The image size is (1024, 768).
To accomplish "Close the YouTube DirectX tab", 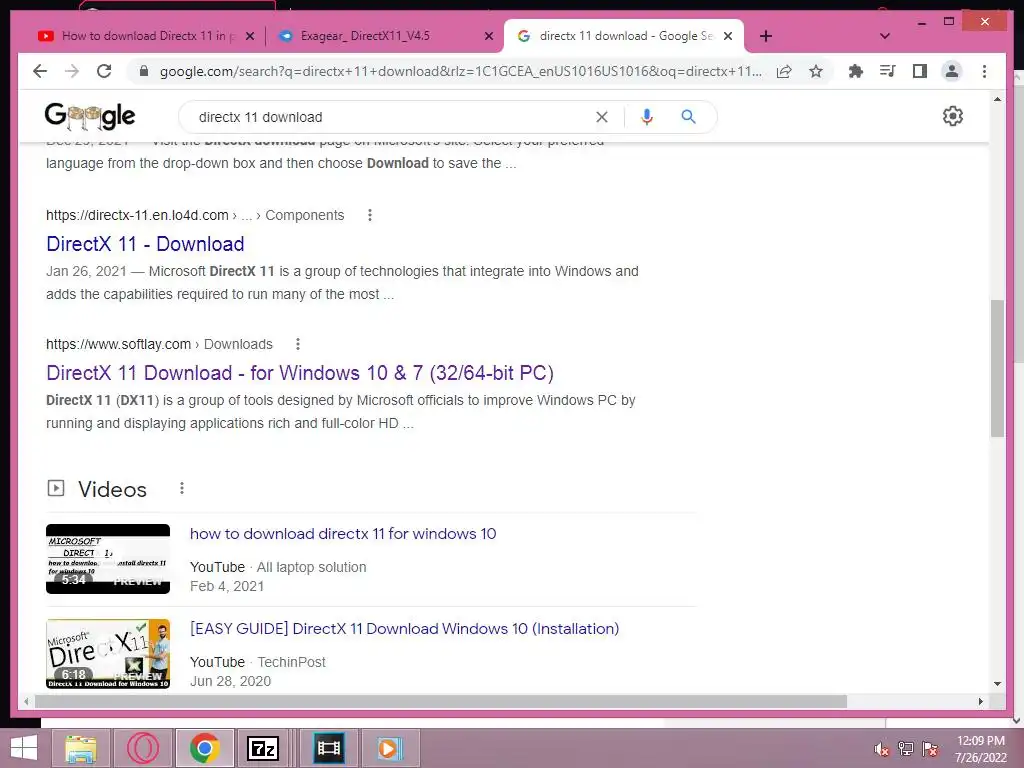I will point(249,36).
